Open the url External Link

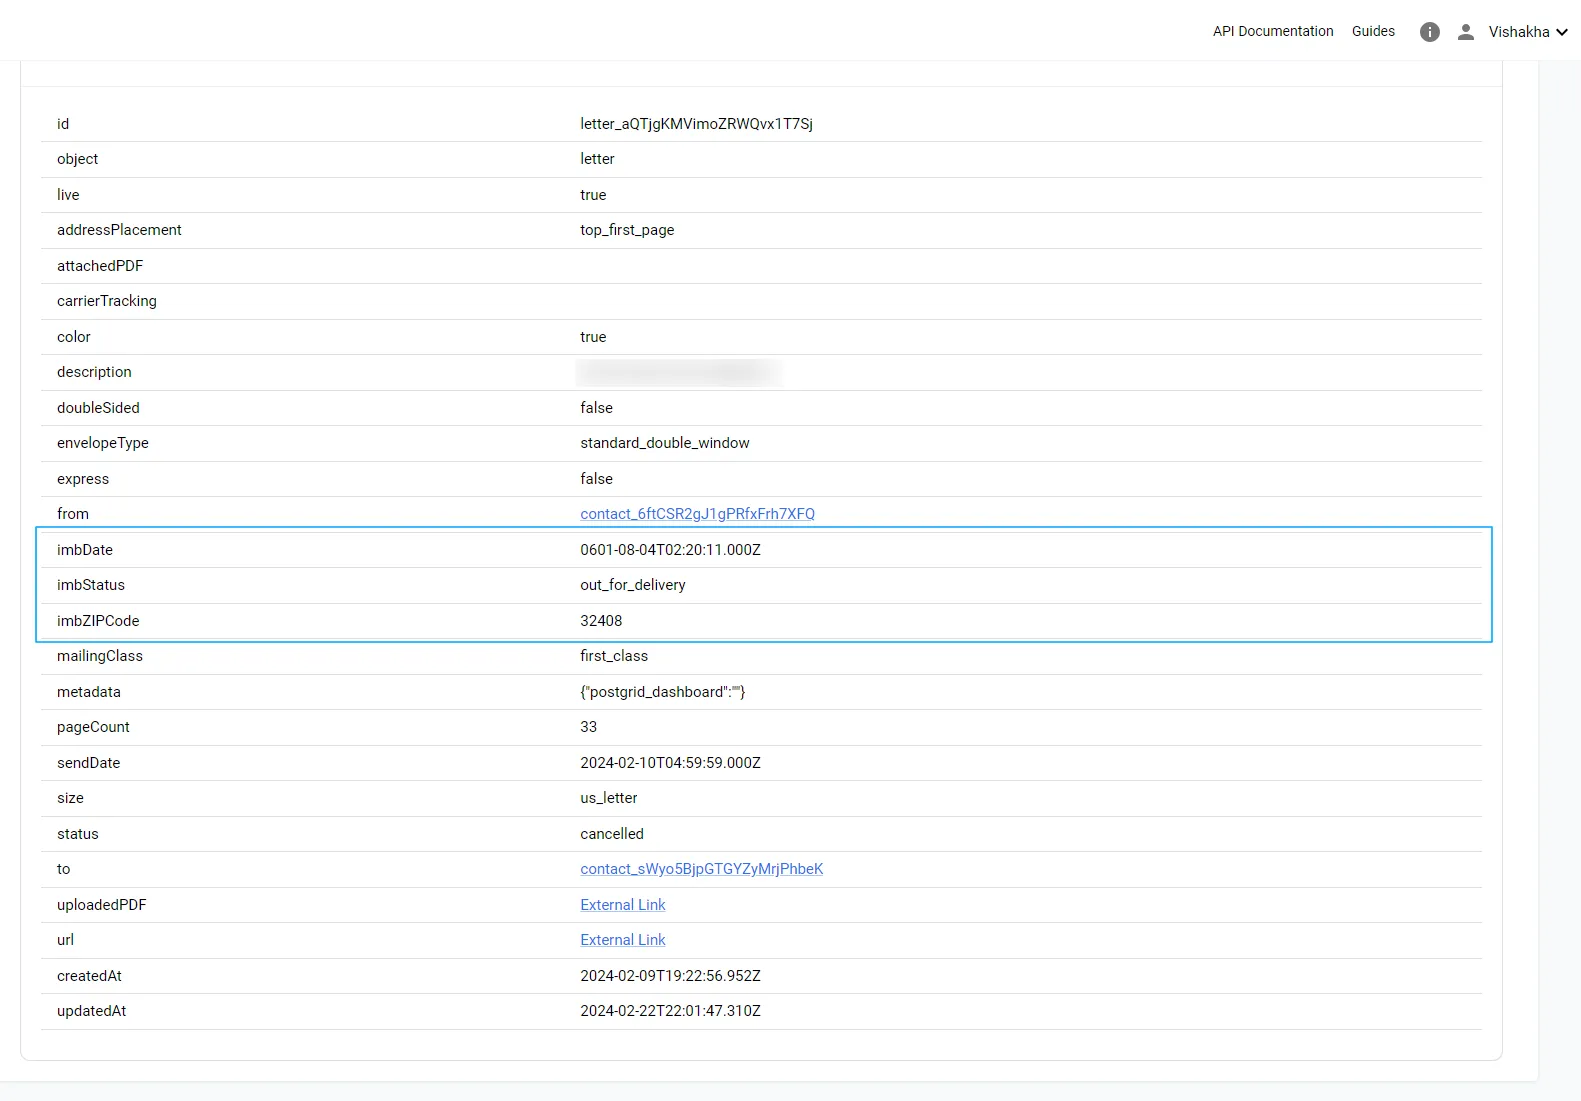pyautogui.click(x=622, y=940)
